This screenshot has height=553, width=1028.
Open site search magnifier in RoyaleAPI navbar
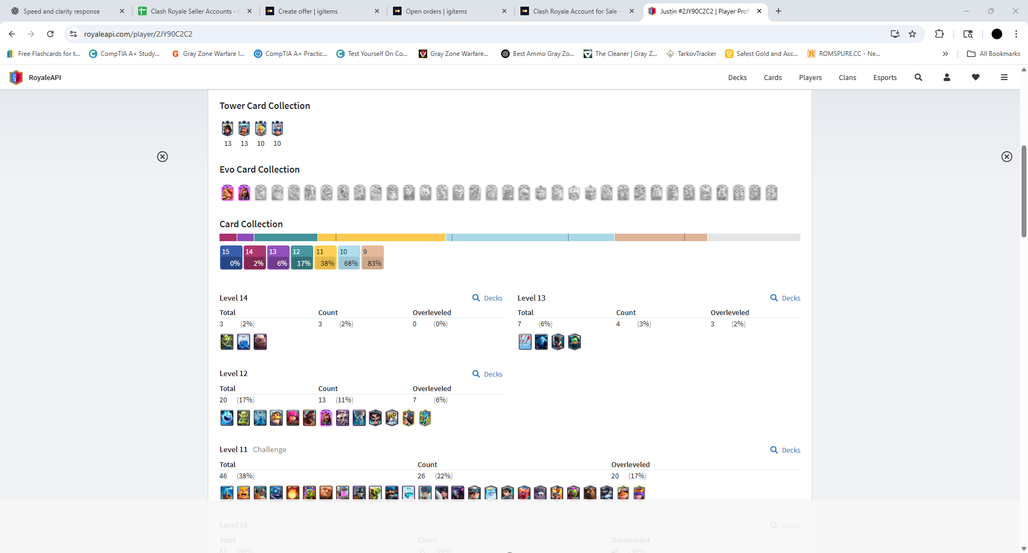(918, 77)
